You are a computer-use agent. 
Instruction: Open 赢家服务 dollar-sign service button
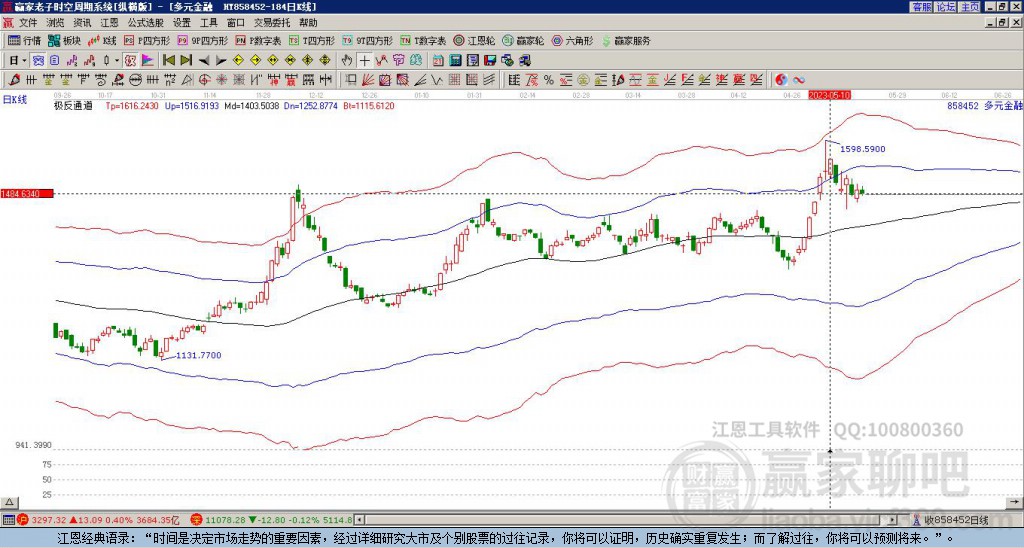[x=626, y=40]
